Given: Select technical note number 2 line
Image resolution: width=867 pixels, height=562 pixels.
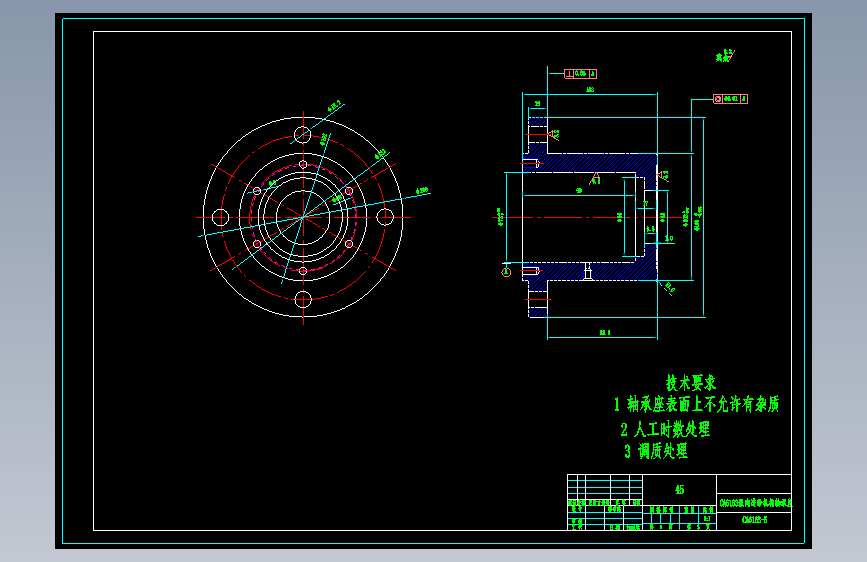Looking at the screenshot, I should (x=665, y=429).
